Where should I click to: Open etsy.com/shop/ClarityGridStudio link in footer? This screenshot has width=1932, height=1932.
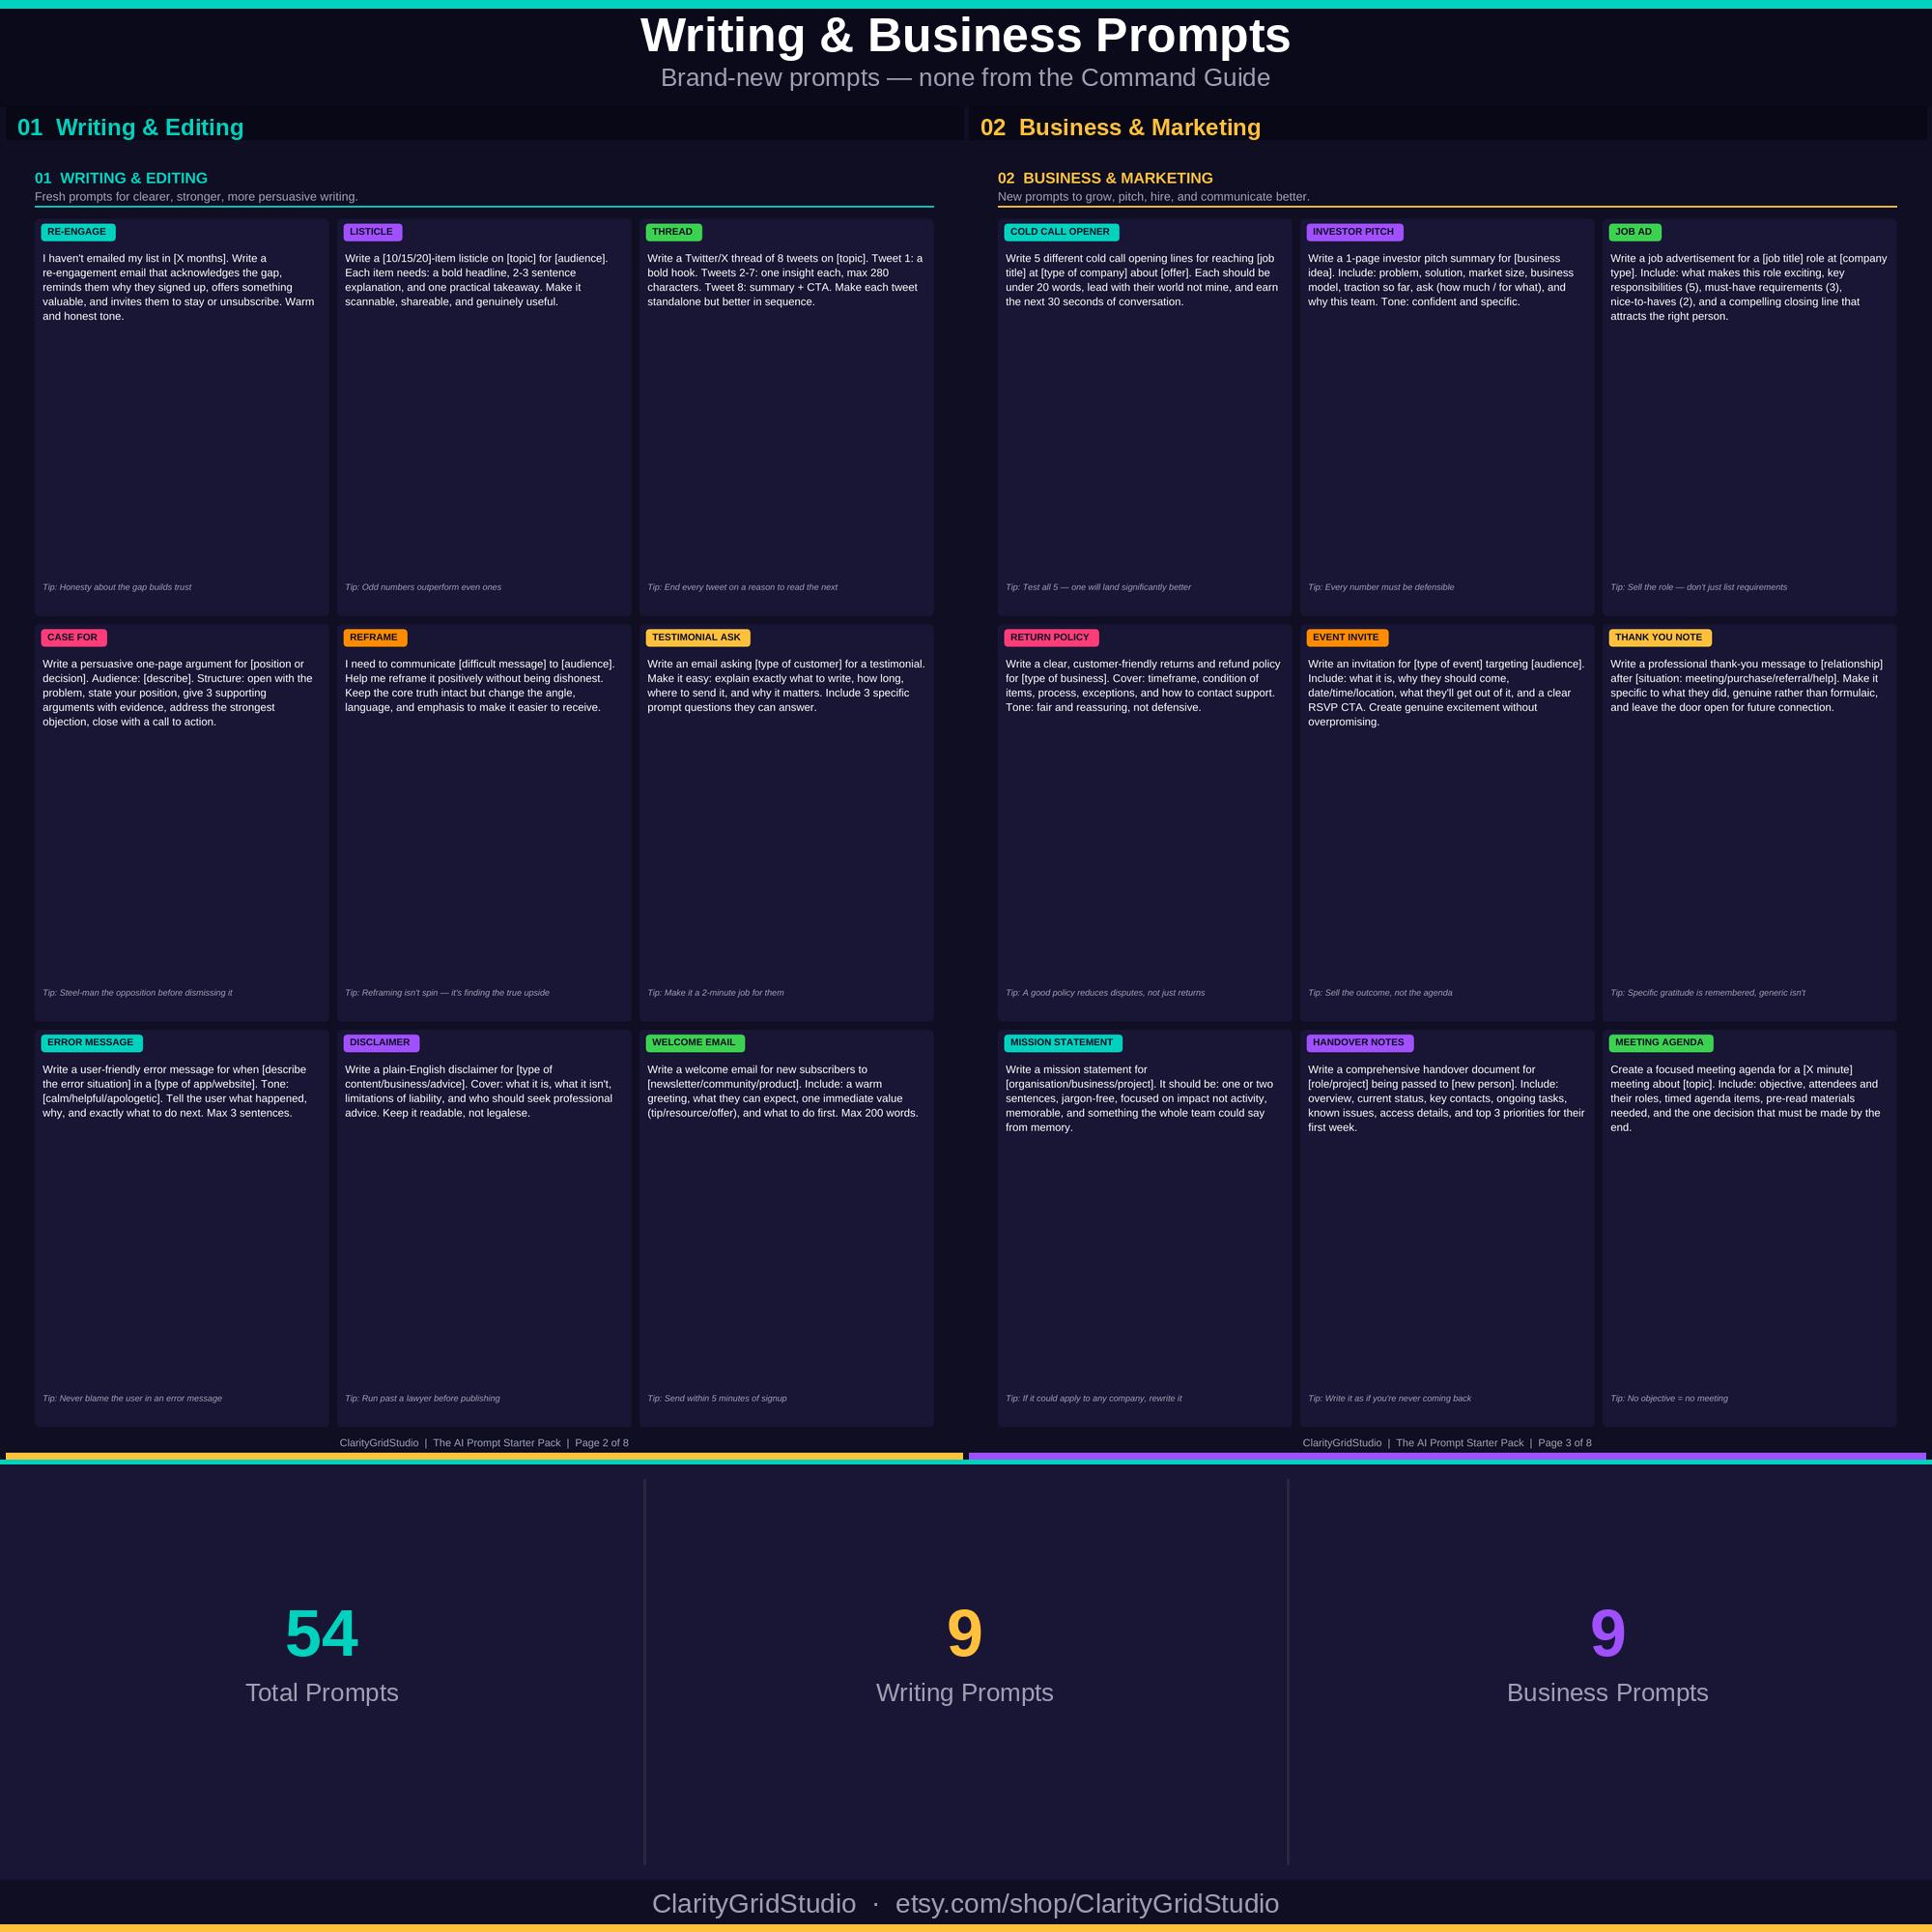1087,1903
